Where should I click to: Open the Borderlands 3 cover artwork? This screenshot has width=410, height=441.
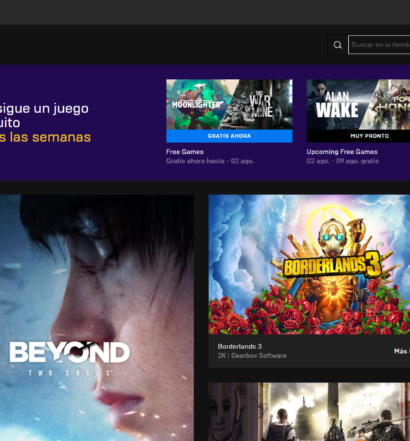point(309,265)
